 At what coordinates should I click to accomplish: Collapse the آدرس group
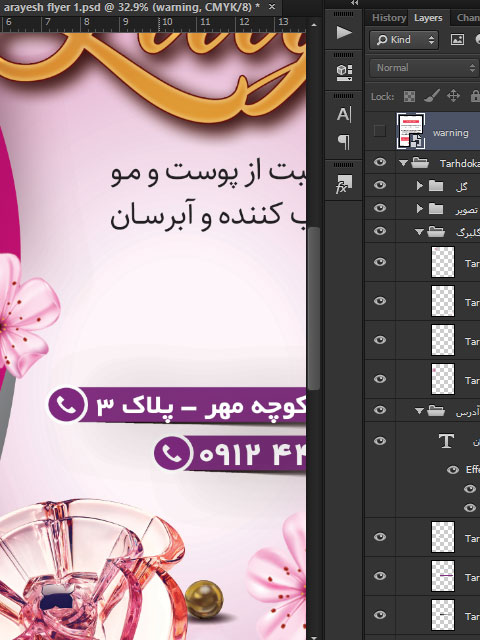[419, 411]
